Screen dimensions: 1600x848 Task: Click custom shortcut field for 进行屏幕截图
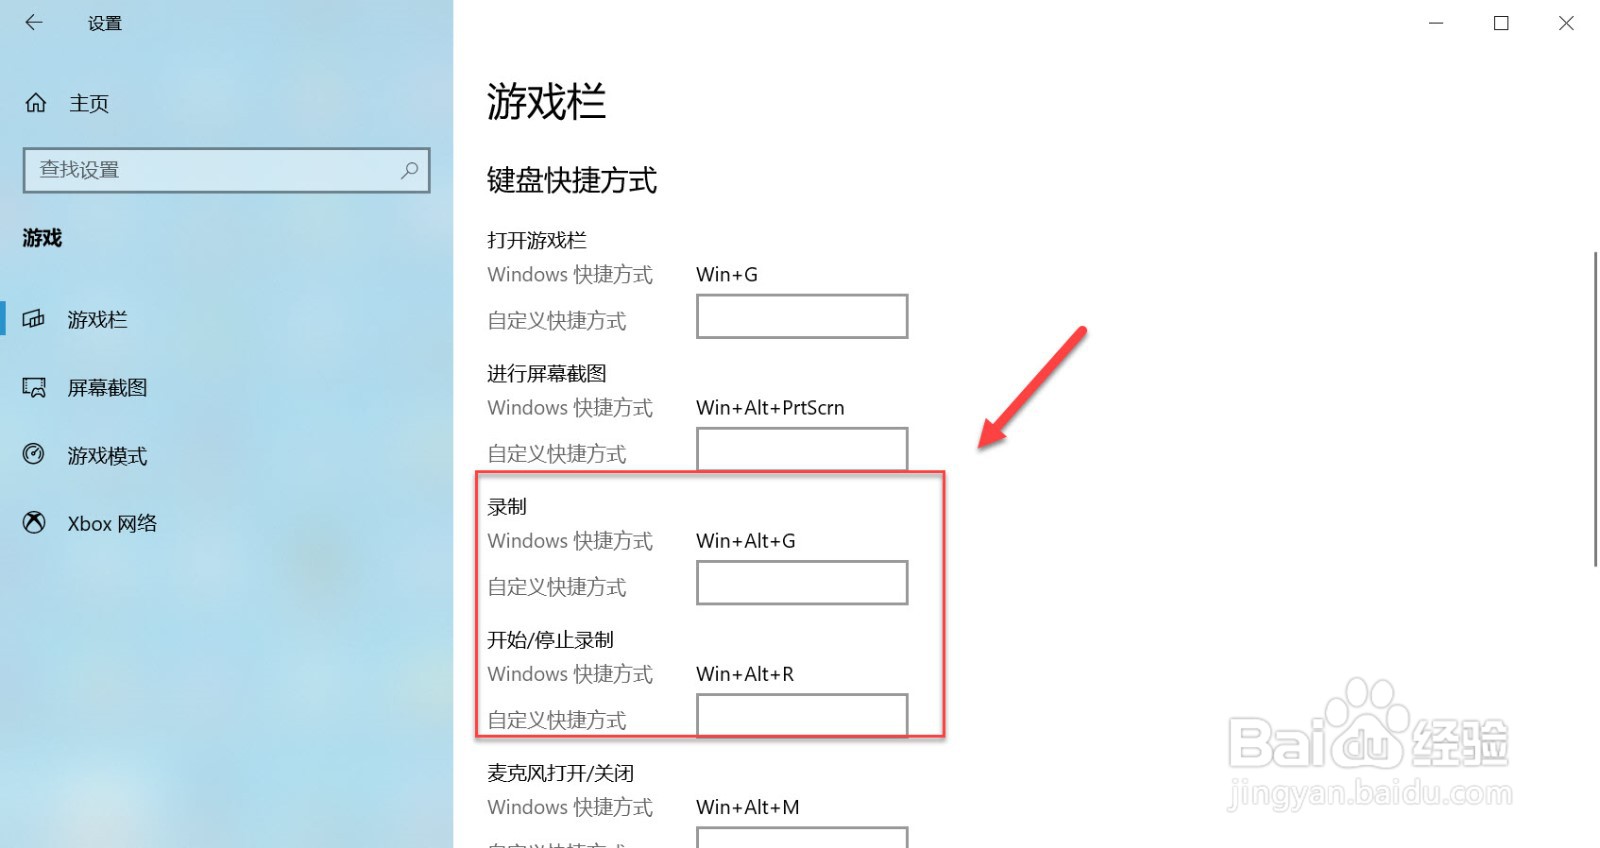pyautogui.click(x=802, y=449)
